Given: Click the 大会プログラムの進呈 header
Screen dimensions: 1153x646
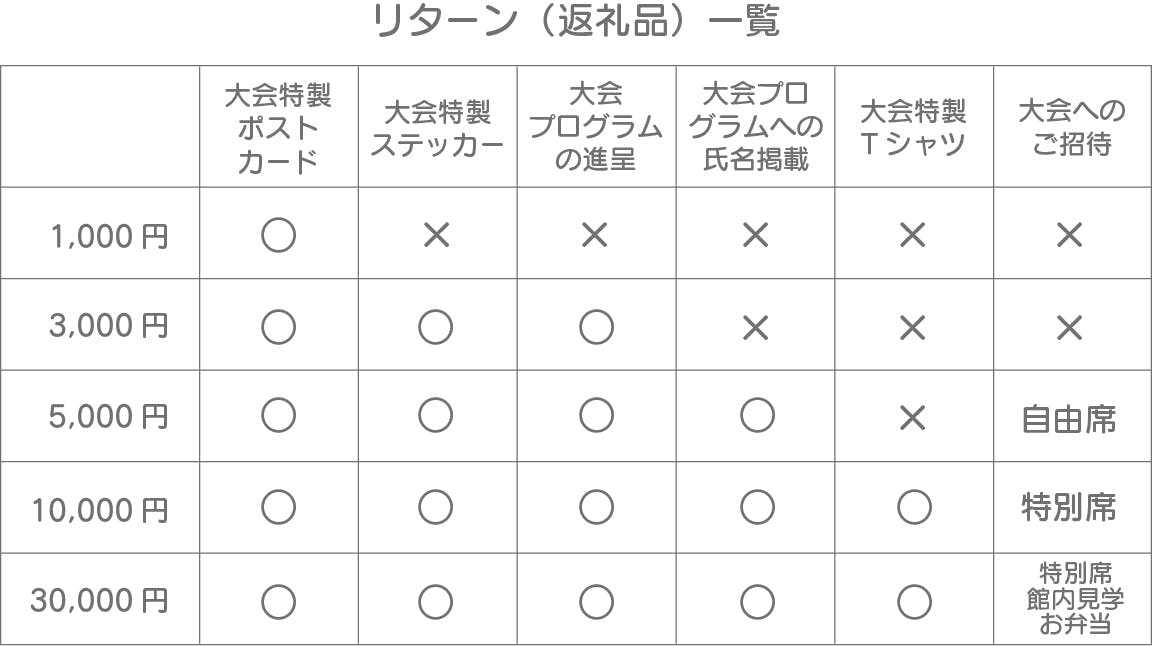Looking at the screenshot, I should tap(596, 127).
